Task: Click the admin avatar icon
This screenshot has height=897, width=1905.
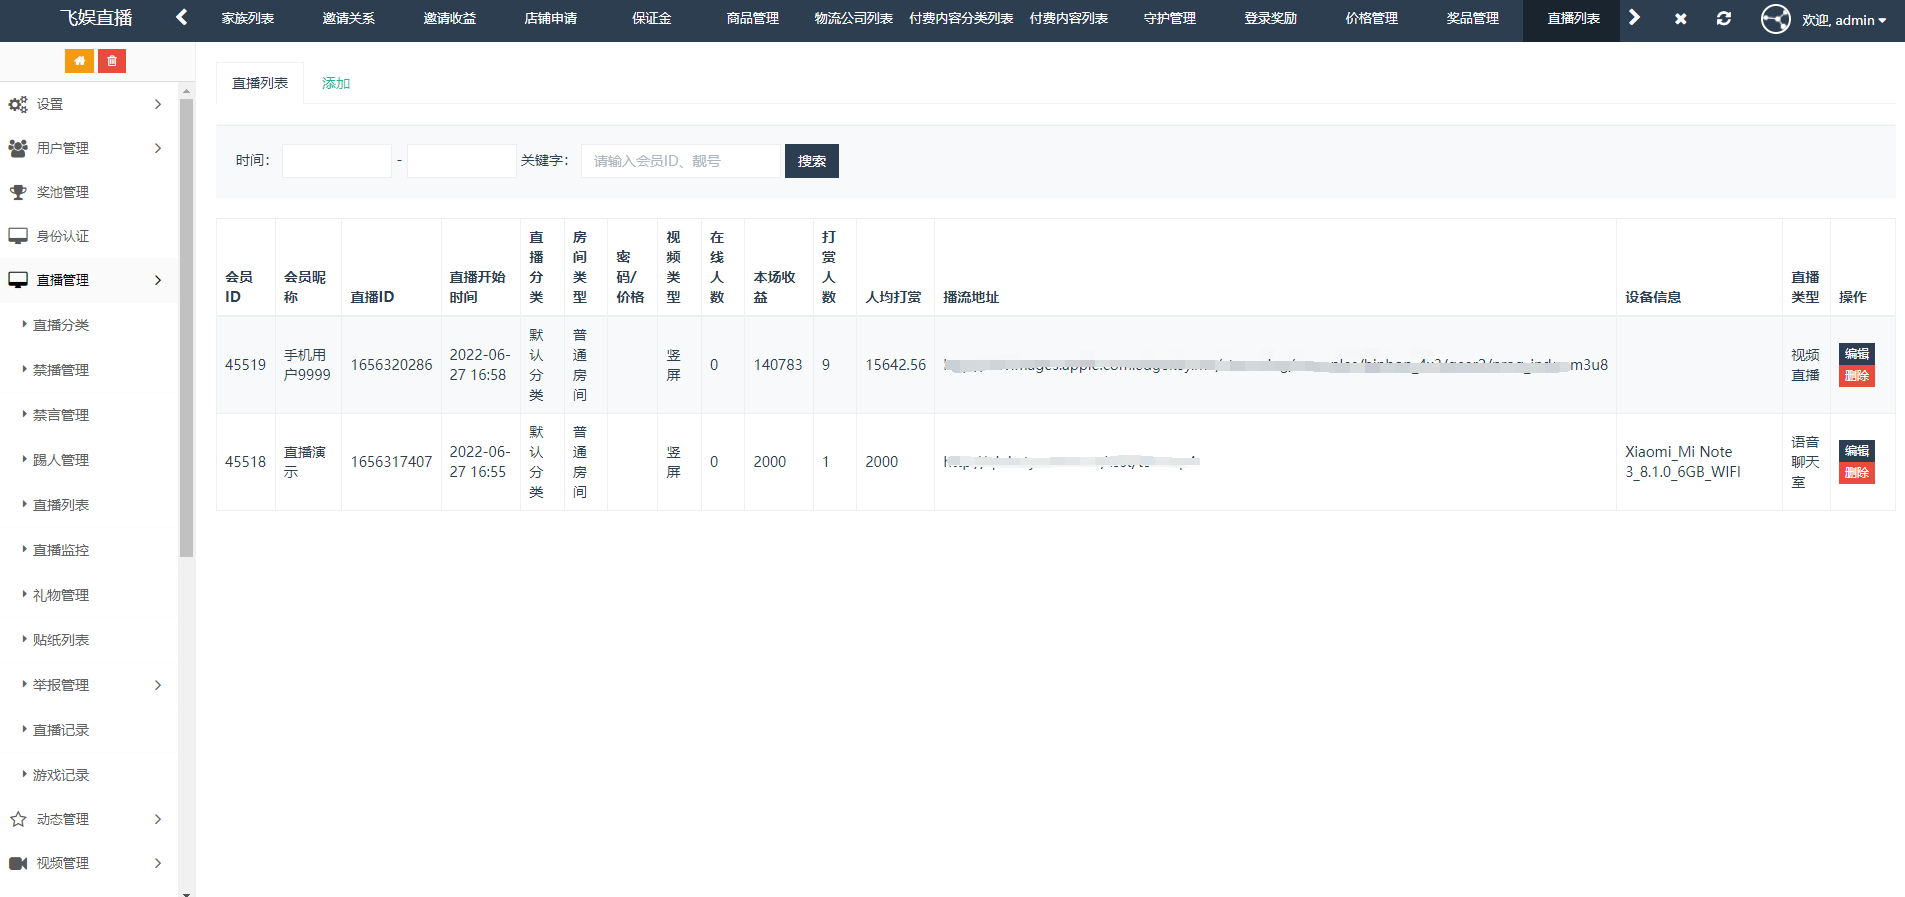Action: [1775, 19]
